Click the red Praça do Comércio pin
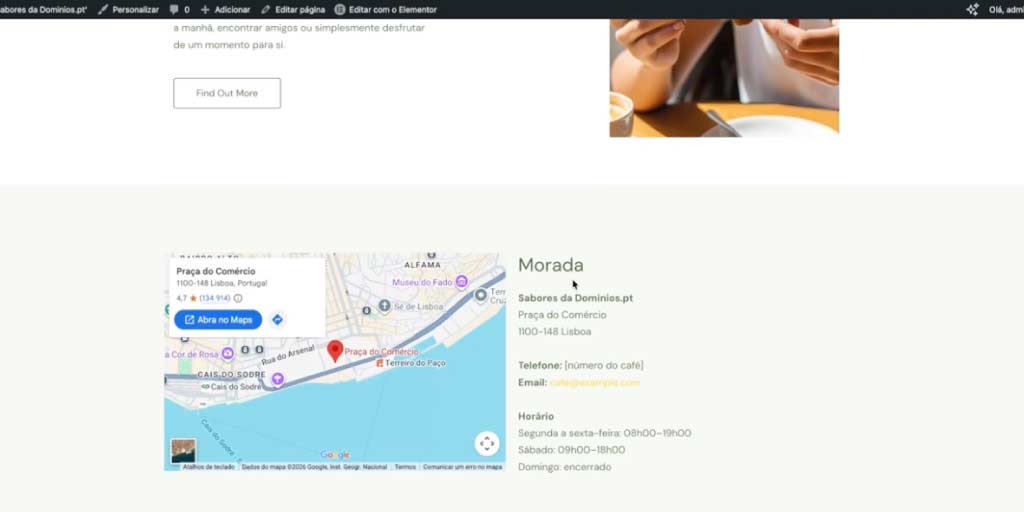The image size is (1024, 512). [335, 351]
